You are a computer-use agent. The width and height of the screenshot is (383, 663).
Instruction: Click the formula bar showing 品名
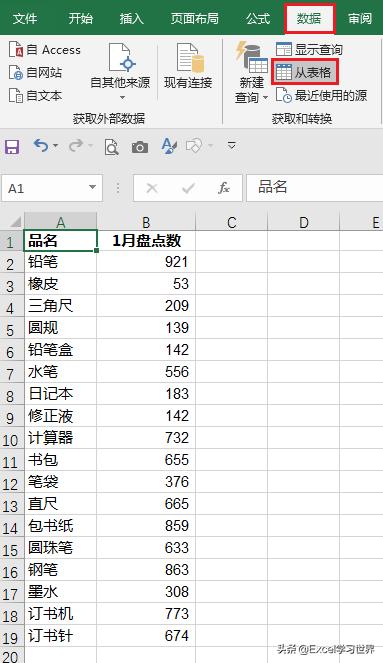pos(315,188)
